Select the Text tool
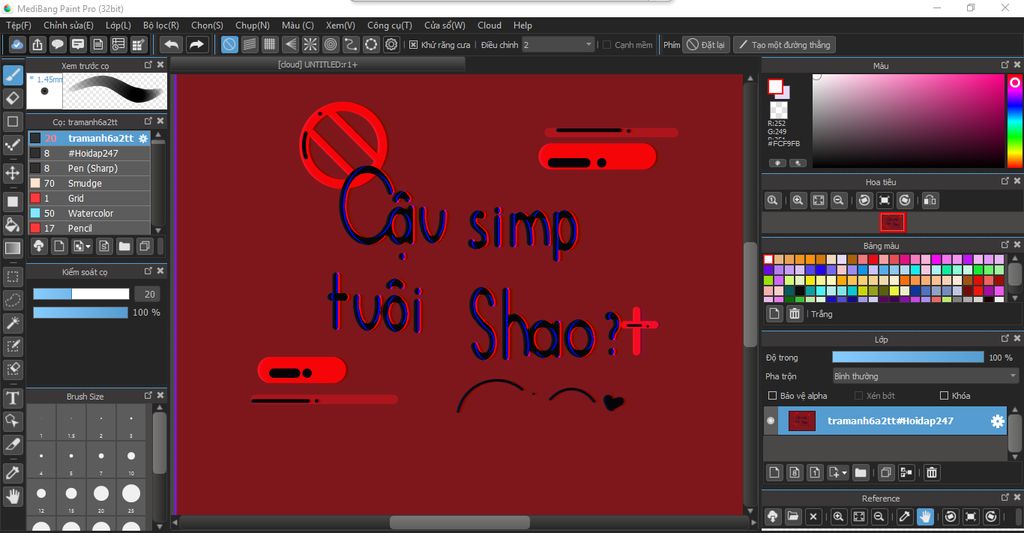Image resolution: width=1024 pixels, height=533 pixels. point(12,397)
